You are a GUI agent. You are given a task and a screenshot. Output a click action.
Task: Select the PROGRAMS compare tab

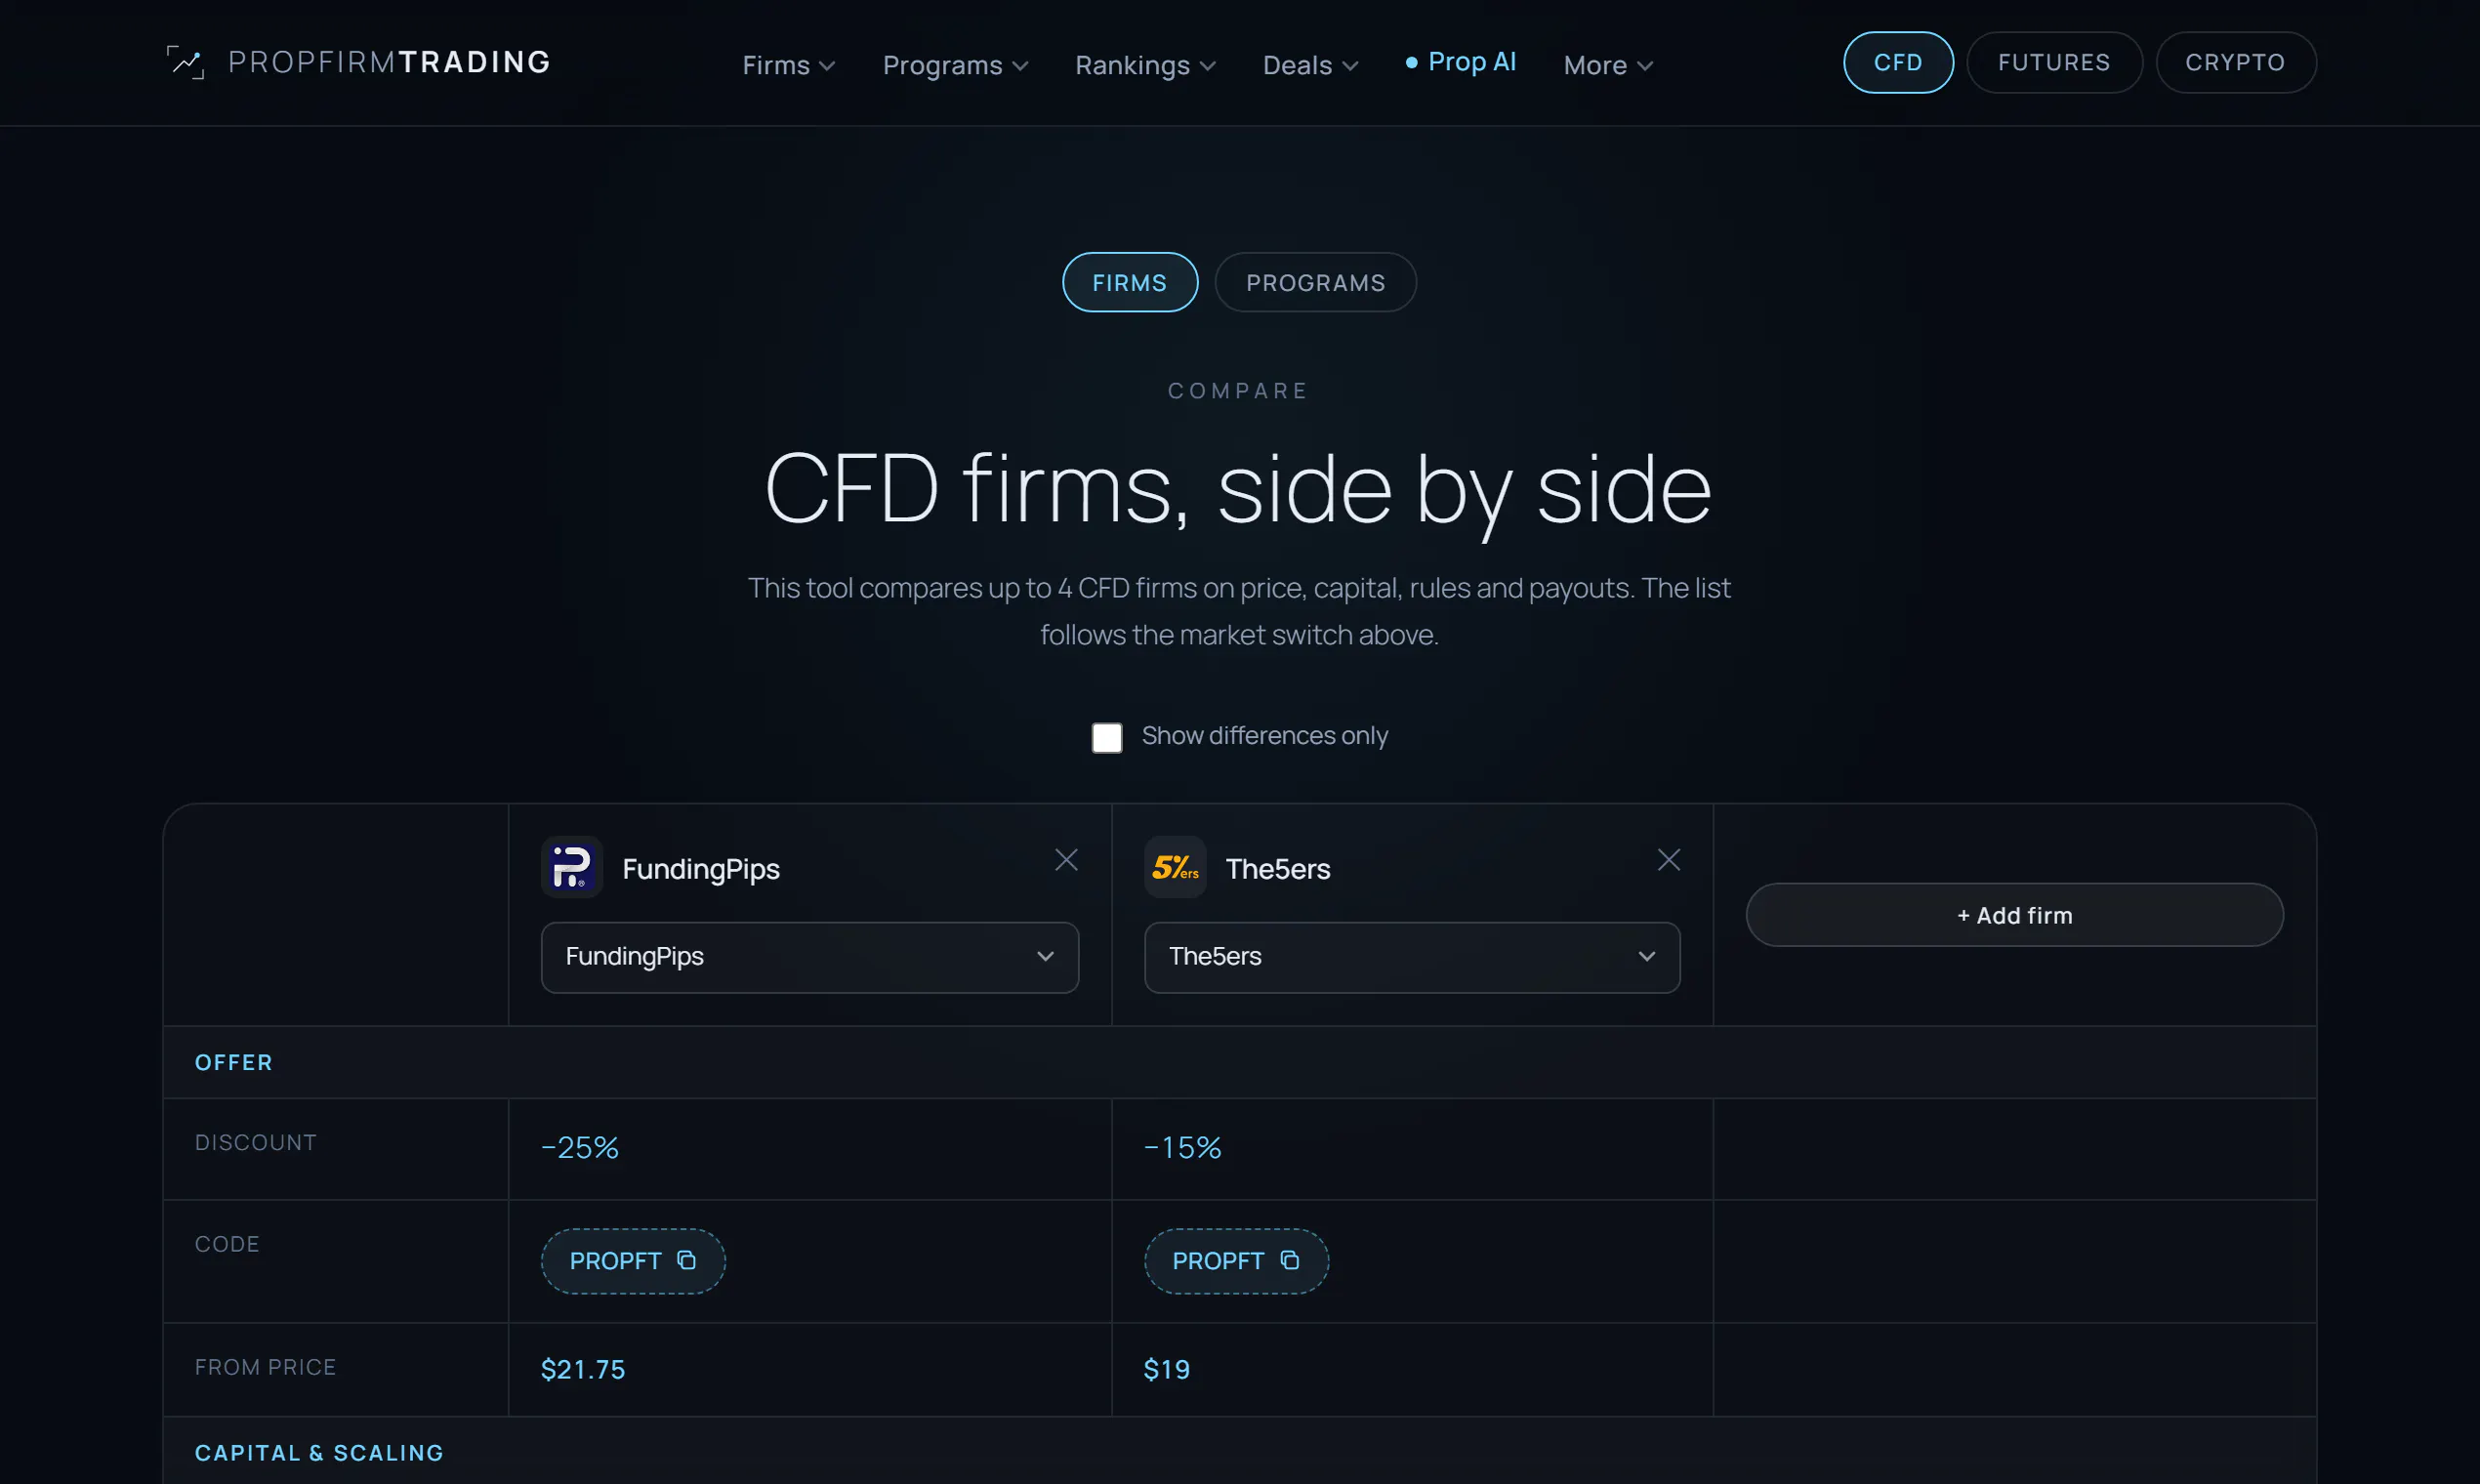[x=1316, y=282]
